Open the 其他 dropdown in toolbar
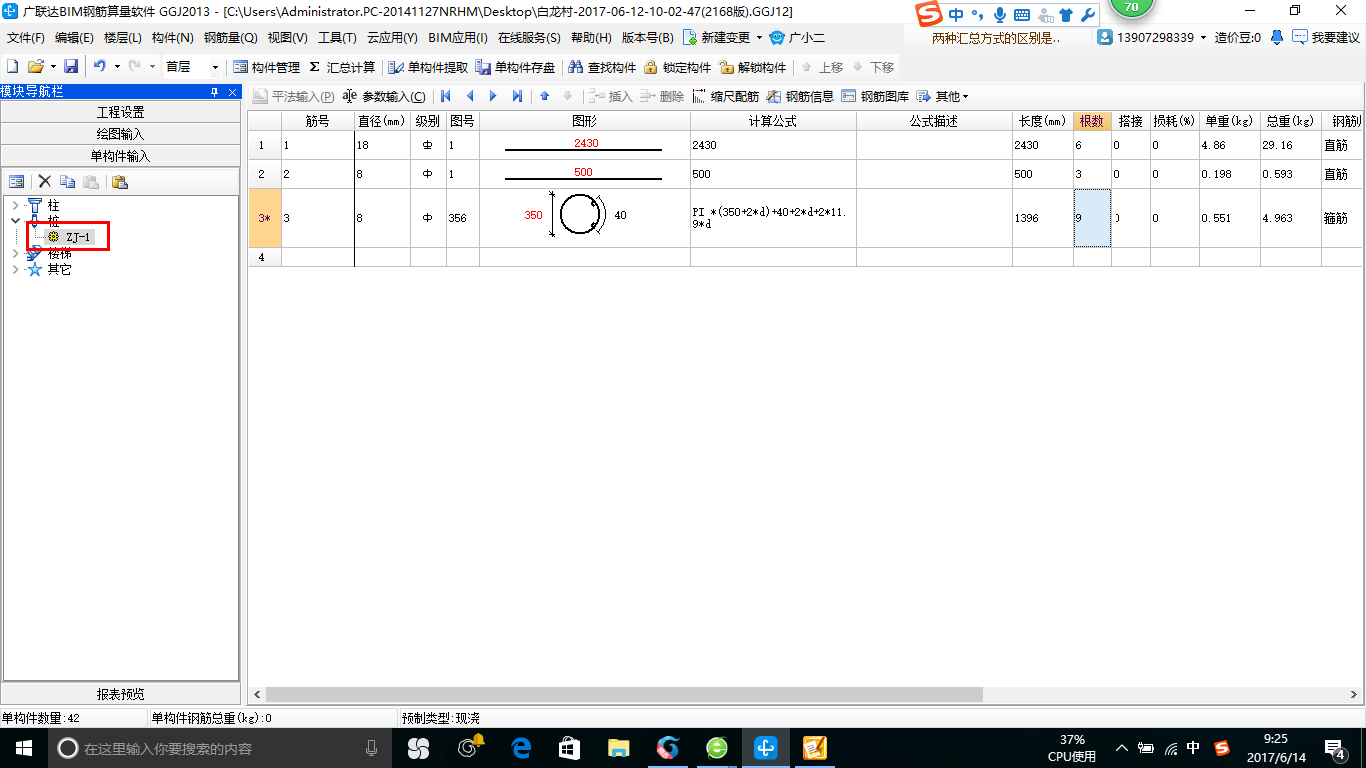Viewport: 1366px width, 768px height. (944, 96)
